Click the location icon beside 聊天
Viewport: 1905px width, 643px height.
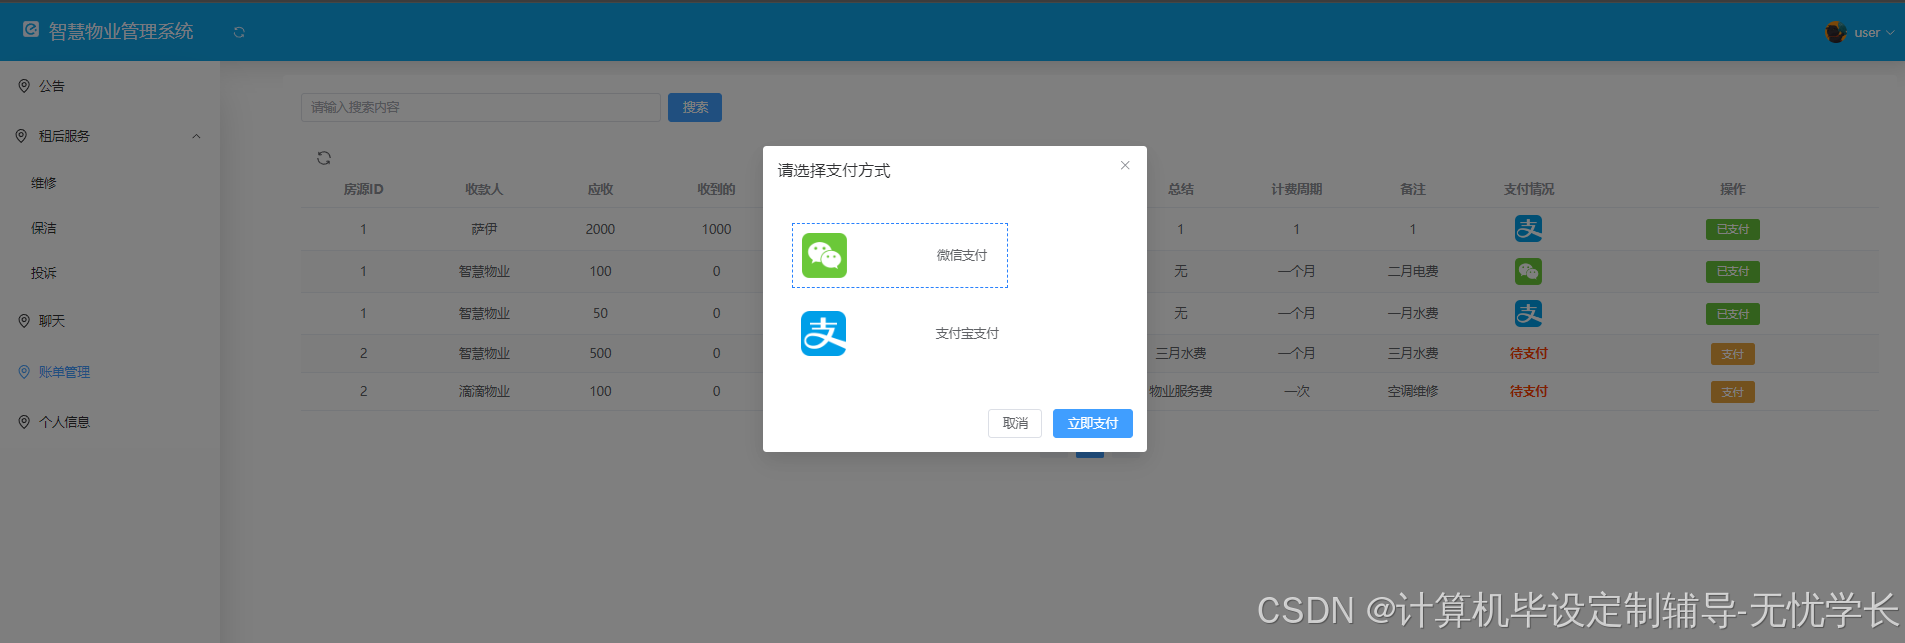point(24,321)
